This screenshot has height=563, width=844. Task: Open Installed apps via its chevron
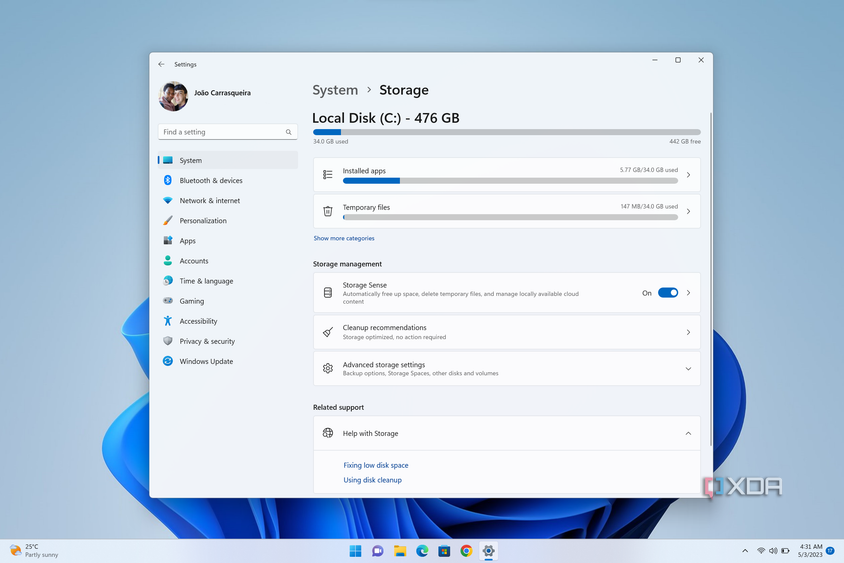point(688,175)
